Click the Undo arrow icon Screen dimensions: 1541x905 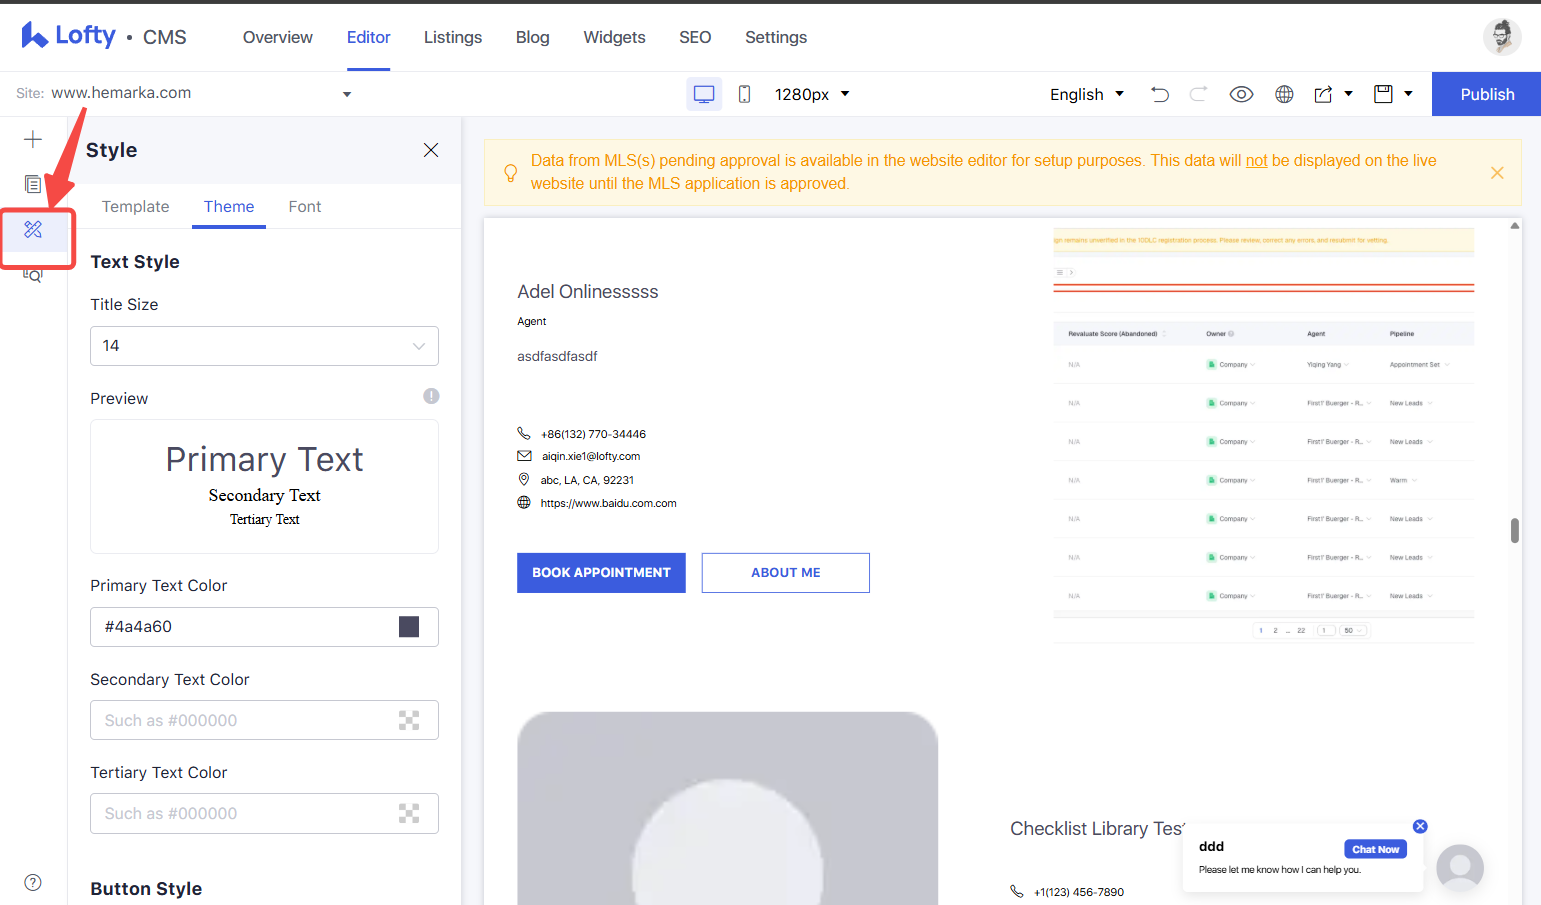coord(1160,94)
